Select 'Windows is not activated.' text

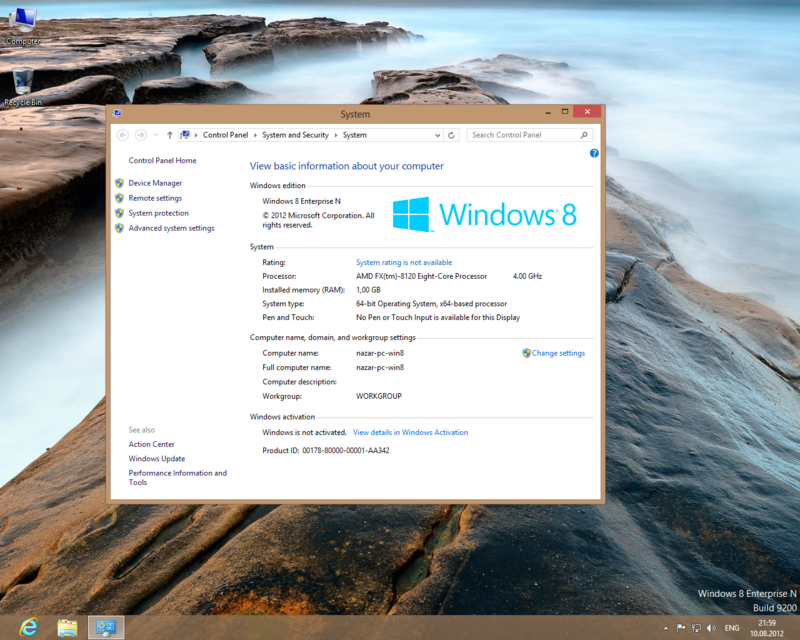click(304, 432)
